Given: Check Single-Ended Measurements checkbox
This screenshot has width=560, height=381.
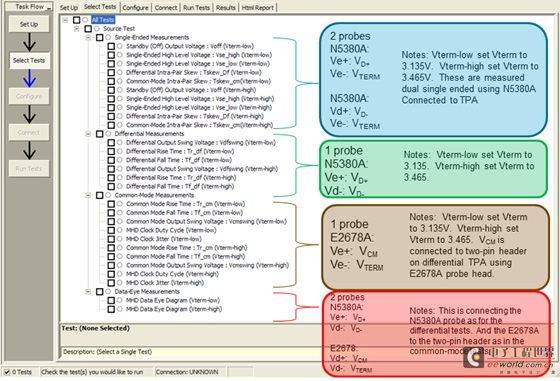Looking at the screenshot, I should tap(100, 37).
